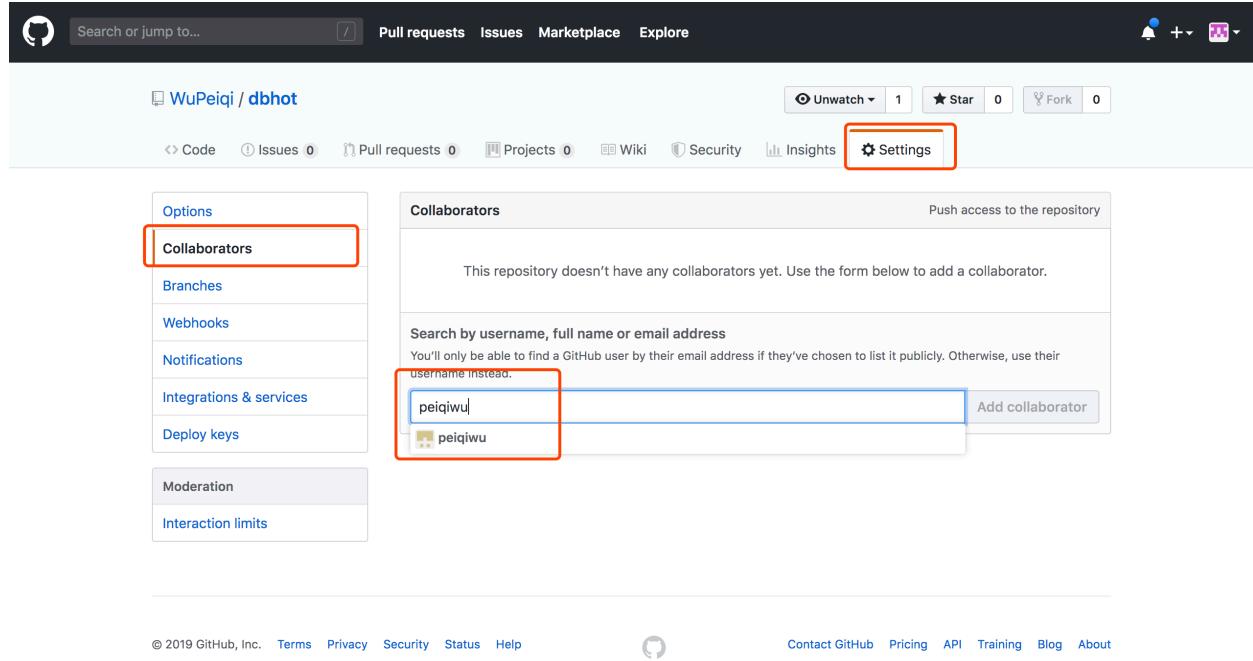The height and width of the screenshot is (661, 1253).
Task: Switch to the repository Pull requests tab
Action: point(399,150)
